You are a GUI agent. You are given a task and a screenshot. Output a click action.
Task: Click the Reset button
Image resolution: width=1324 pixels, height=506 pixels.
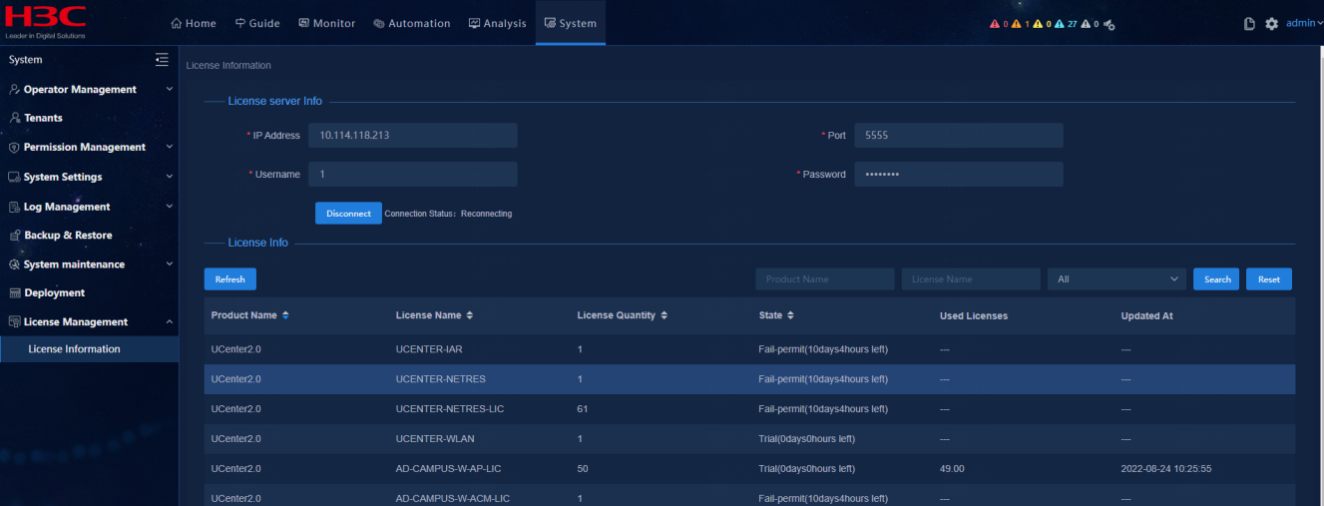pyautogui.click(x=1269, y=279)
